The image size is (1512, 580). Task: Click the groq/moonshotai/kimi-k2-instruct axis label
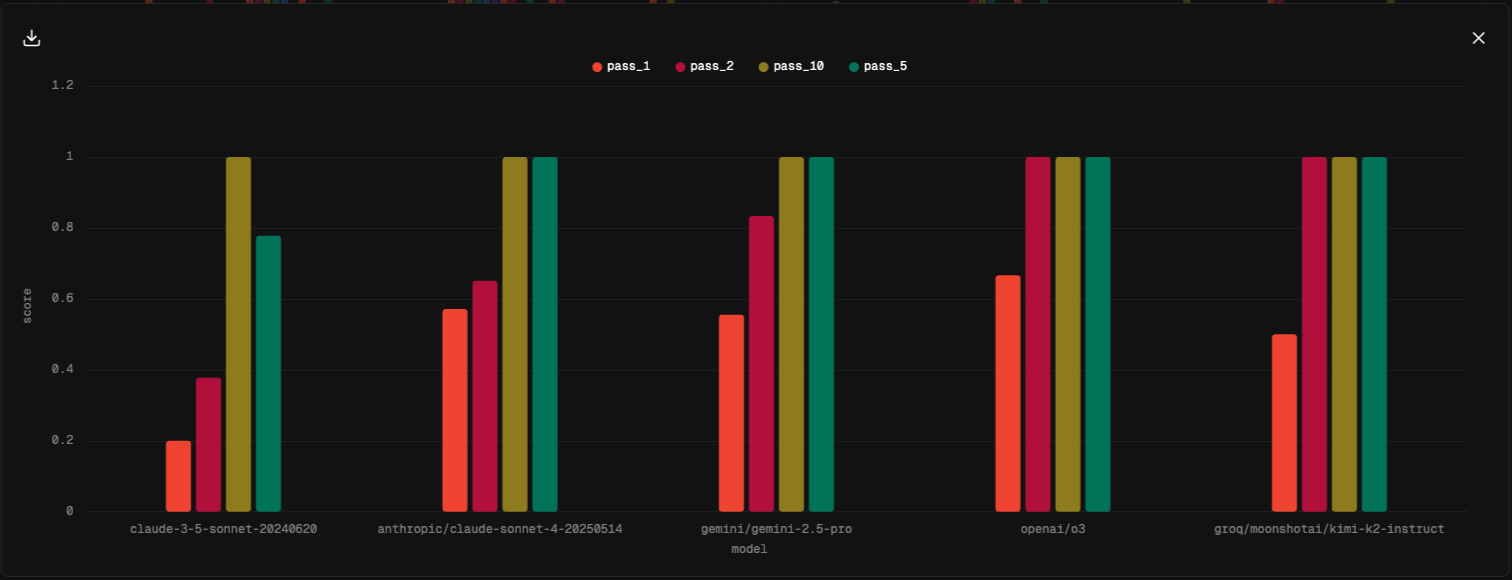click(x=1329, y=529)
